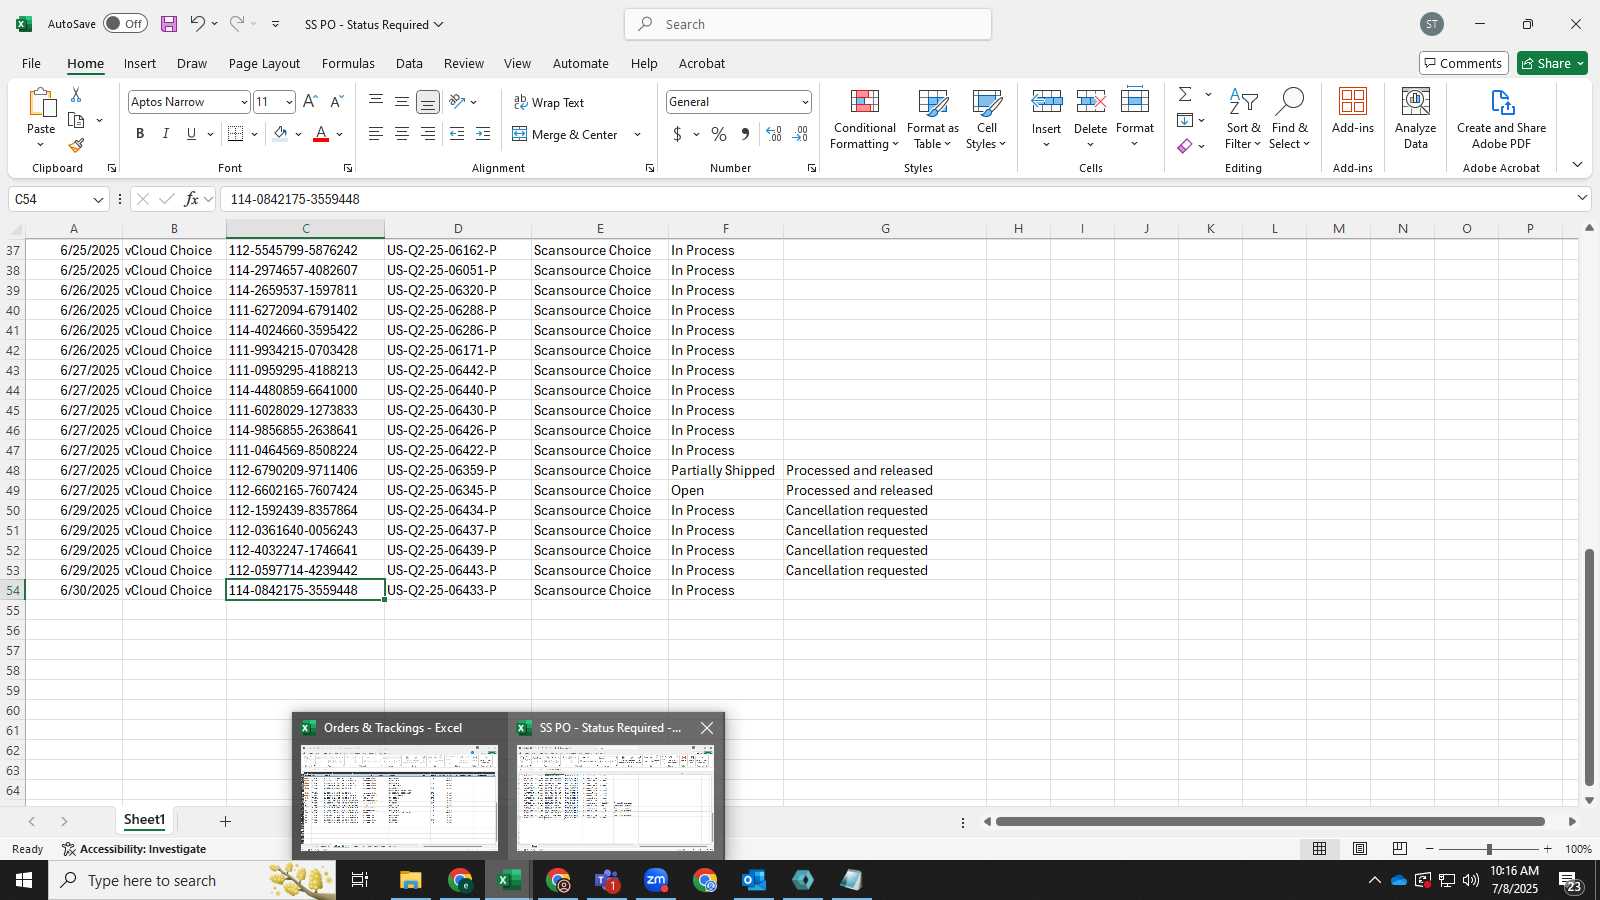Screen dimensions: 1600x900
Task: Click vertical scrollbar thumb
Action: point(1589,667)
